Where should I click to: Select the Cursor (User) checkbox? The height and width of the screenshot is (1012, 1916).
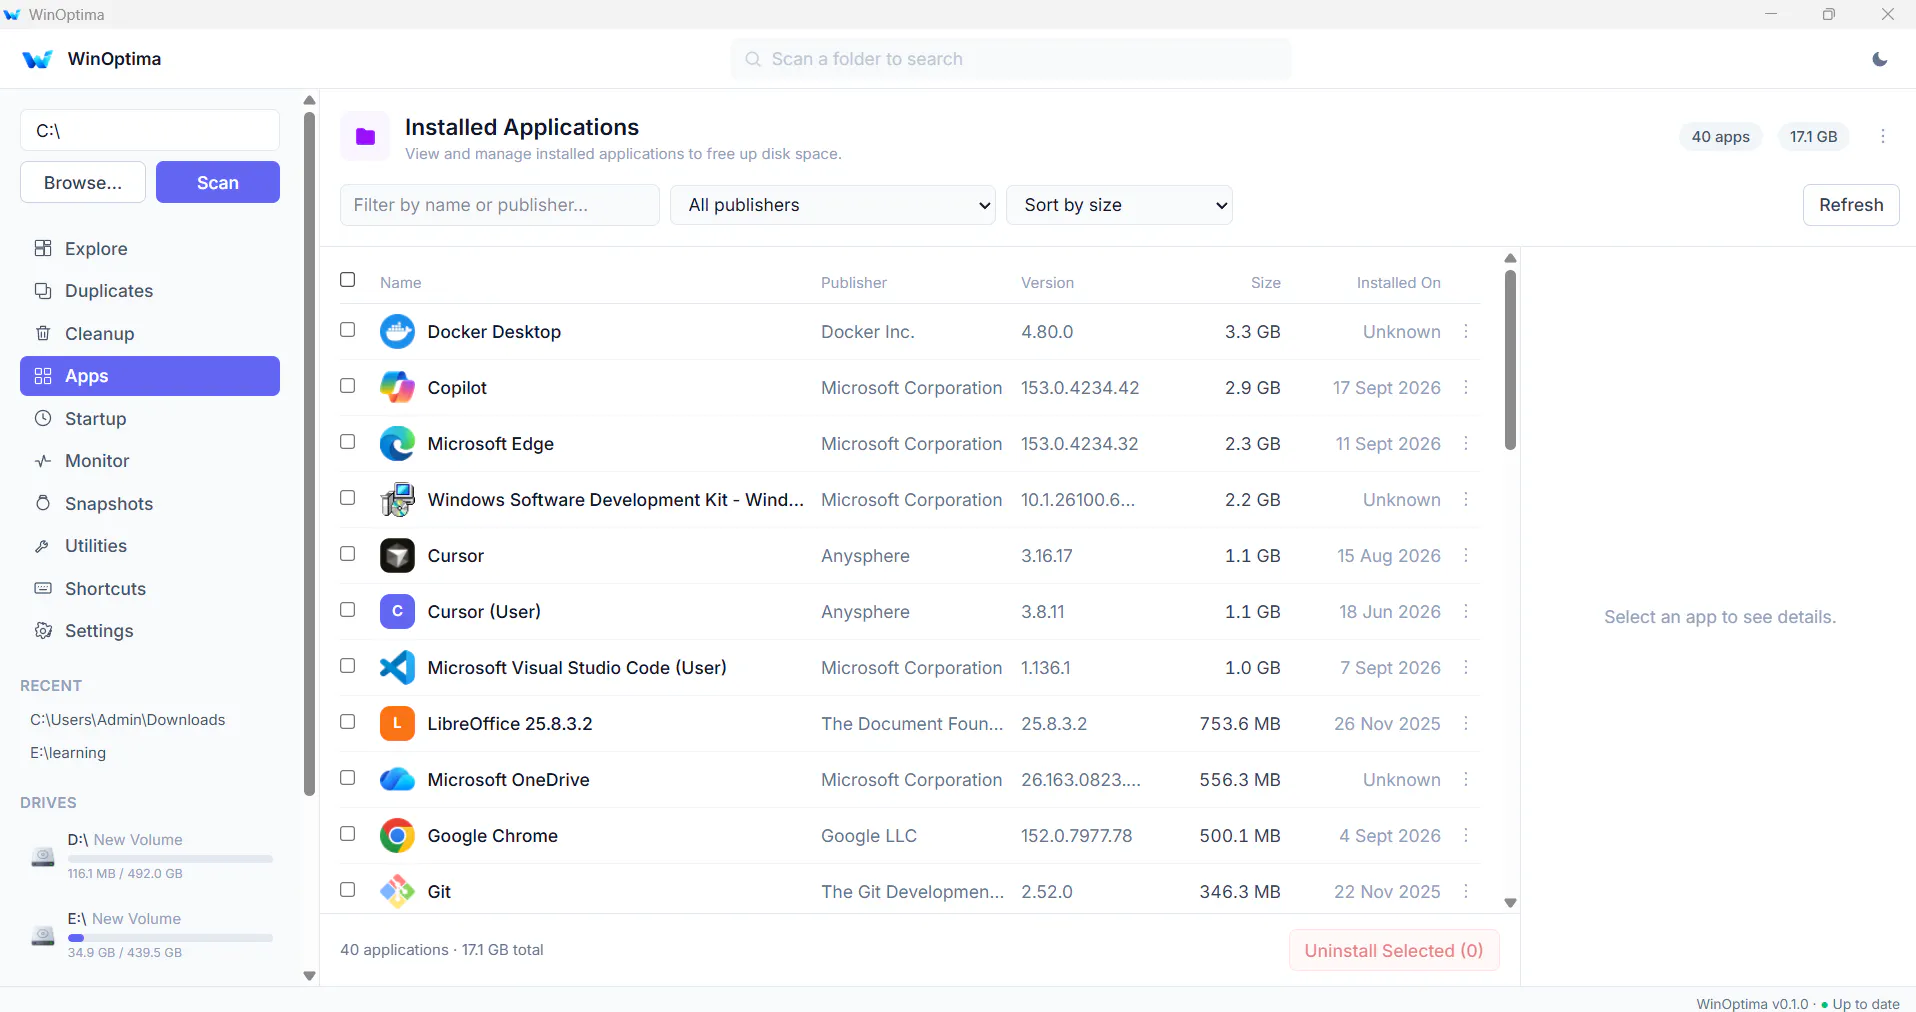[x=348, y=610]
